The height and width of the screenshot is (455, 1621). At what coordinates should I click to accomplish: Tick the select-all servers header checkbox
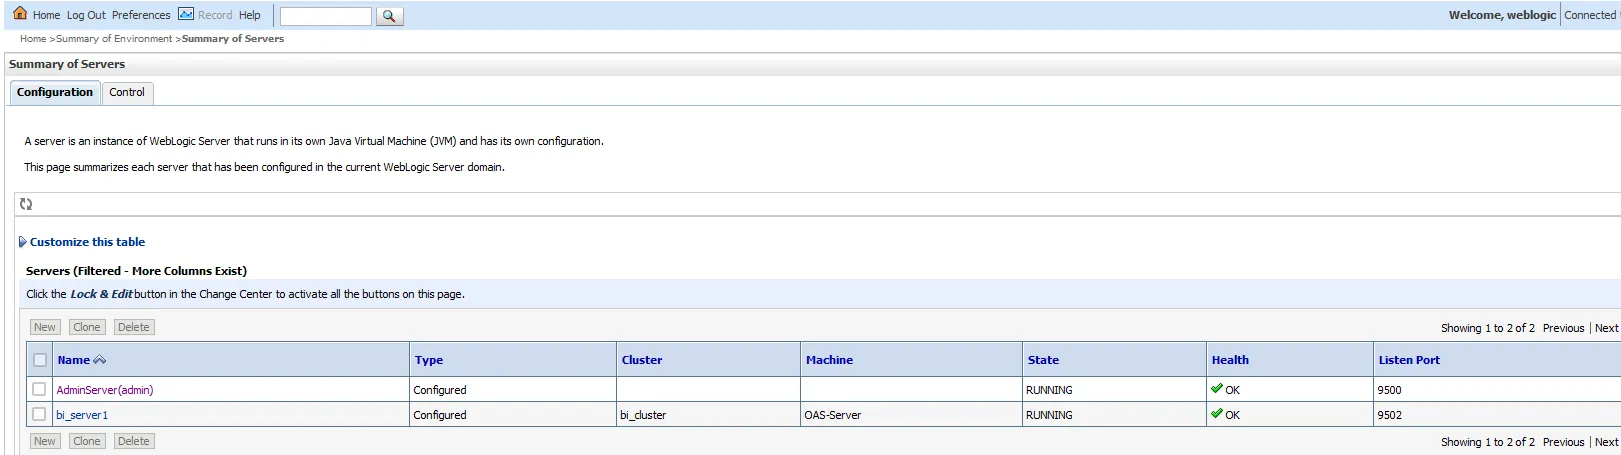[40, 360]
